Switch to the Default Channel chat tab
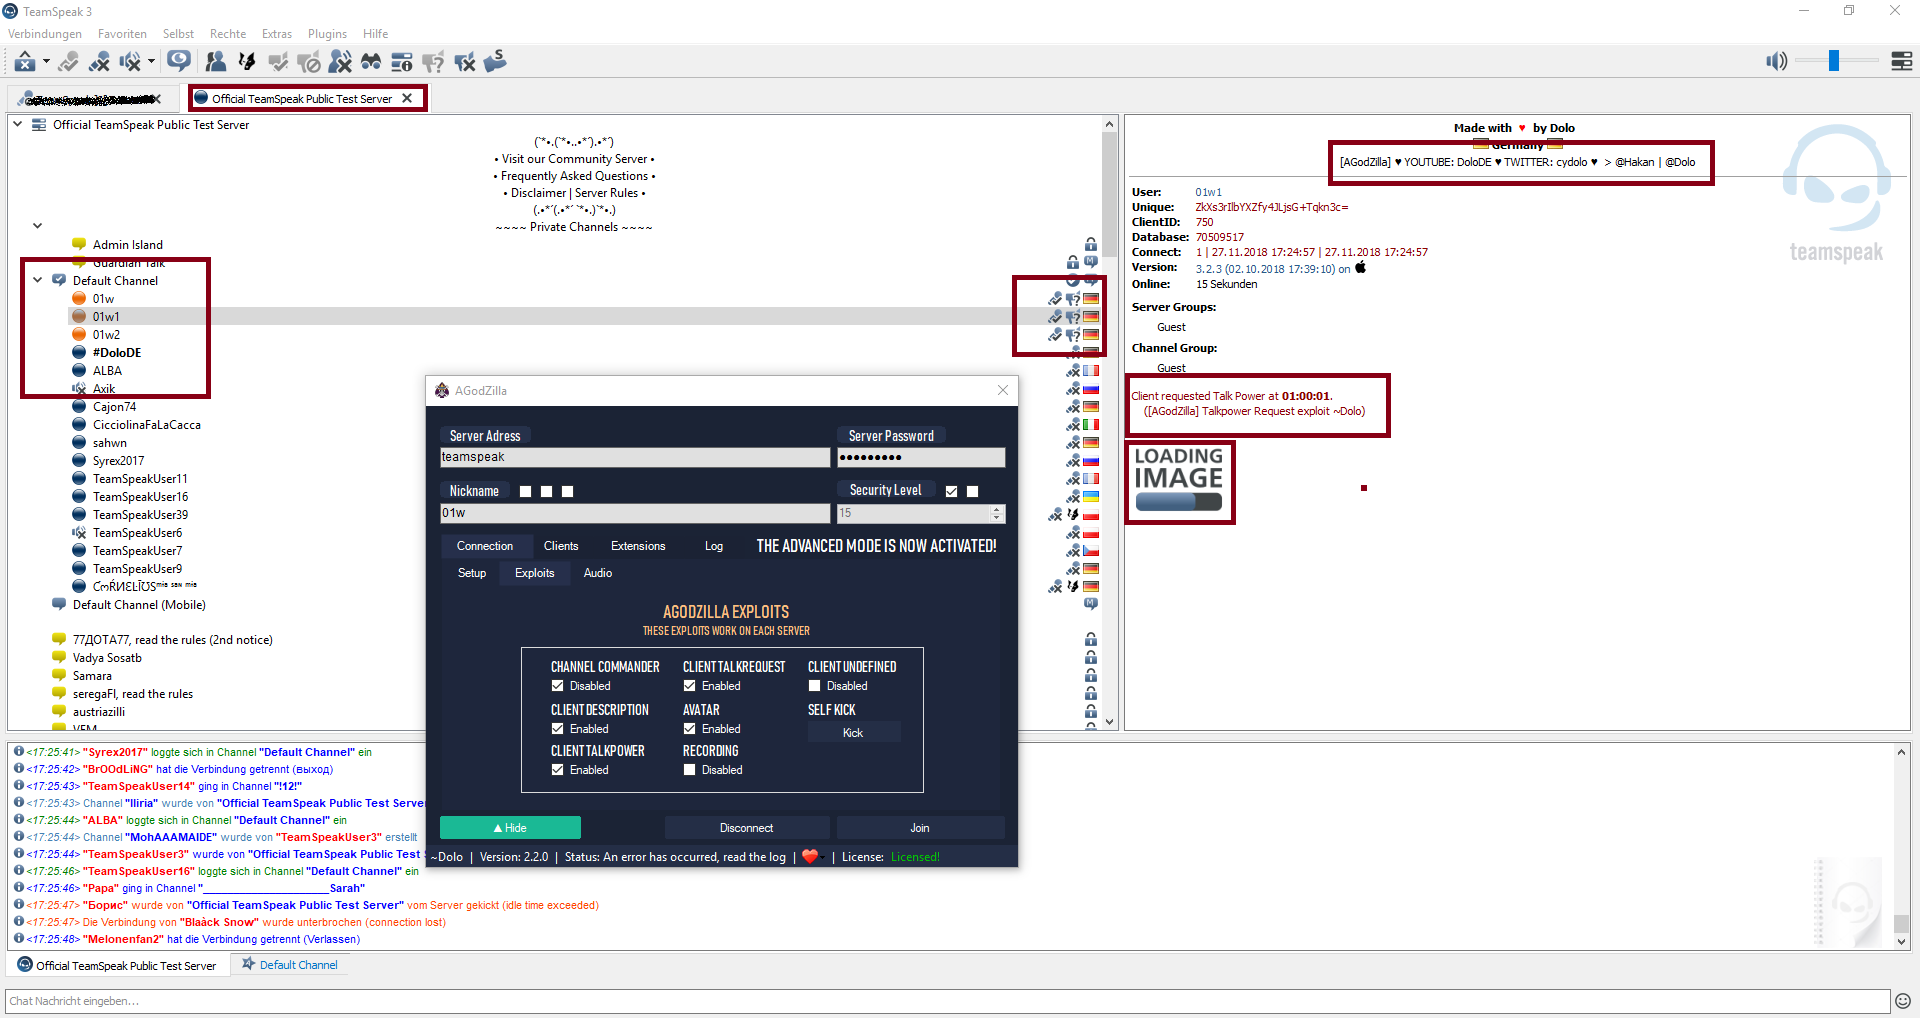The image size is (1920, 1018). pyautogui.click(x=290, y=965)
